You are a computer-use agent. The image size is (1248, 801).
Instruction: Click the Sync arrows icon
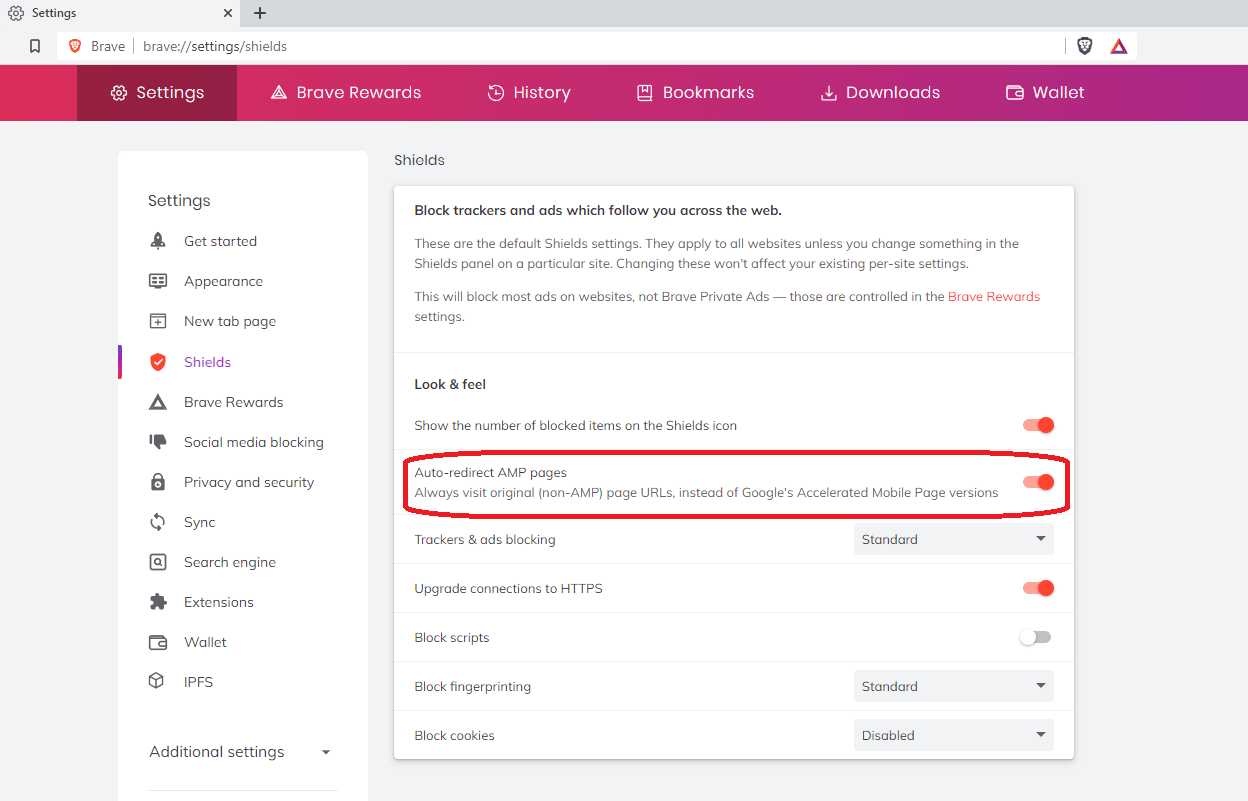pos(157,522)
